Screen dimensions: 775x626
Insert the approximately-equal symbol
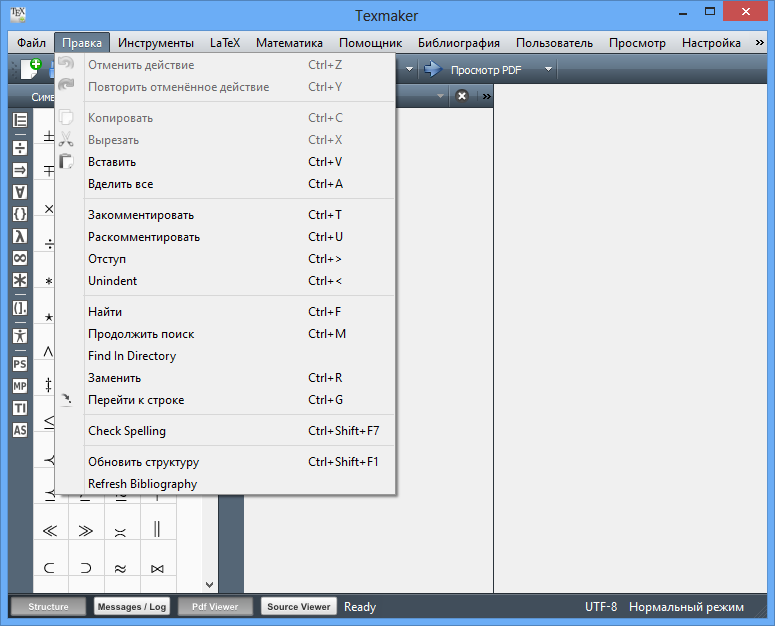[120, 569]
